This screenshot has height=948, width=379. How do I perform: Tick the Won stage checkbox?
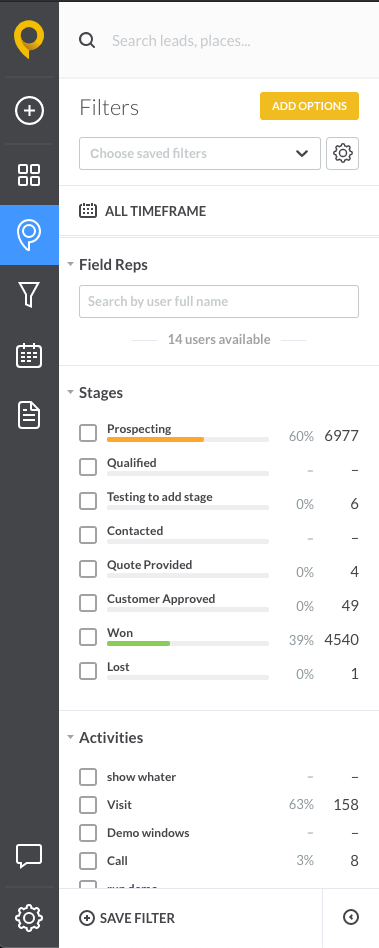88,637
